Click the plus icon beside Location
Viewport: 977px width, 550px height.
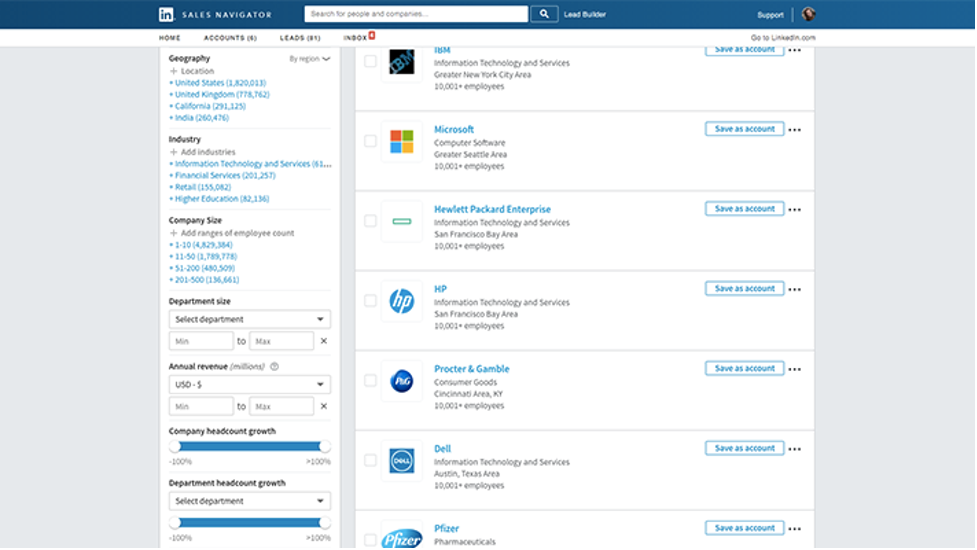click(174, 71)
